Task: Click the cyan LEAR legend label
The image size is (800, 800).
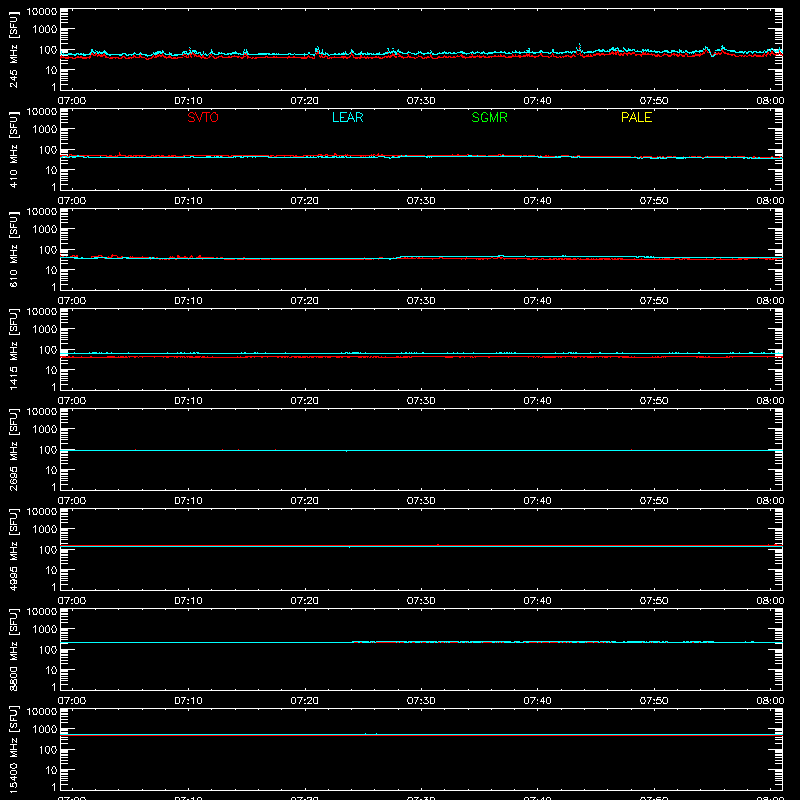Action: (347, 117)
